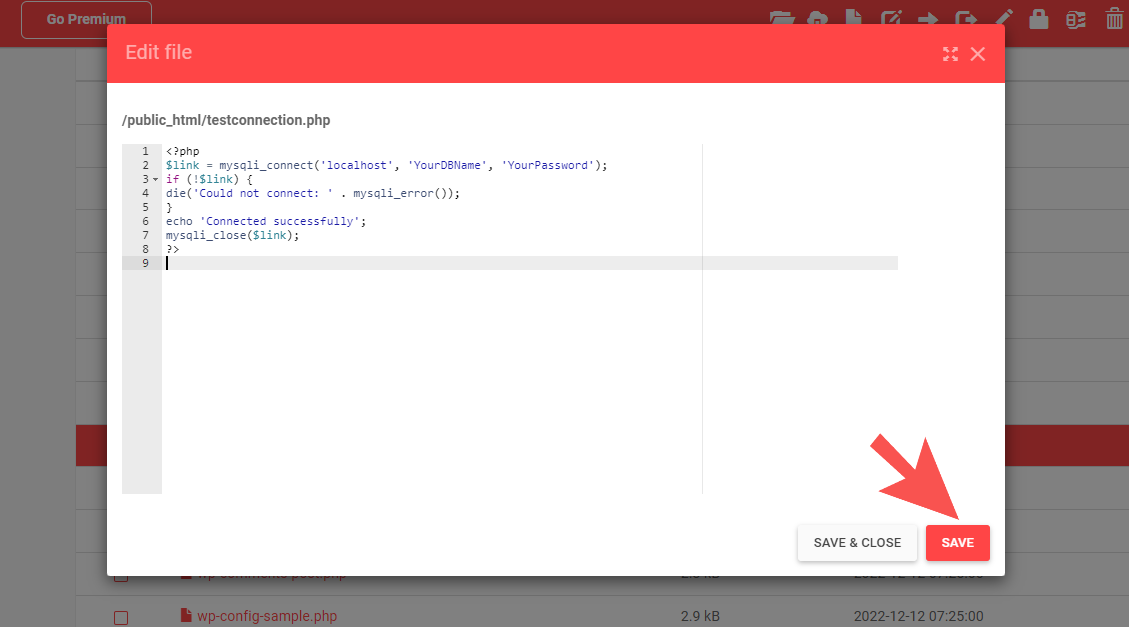Click the Go Premium button
This screenshot has height=627, width=1129.
click(x=86, y=19)
